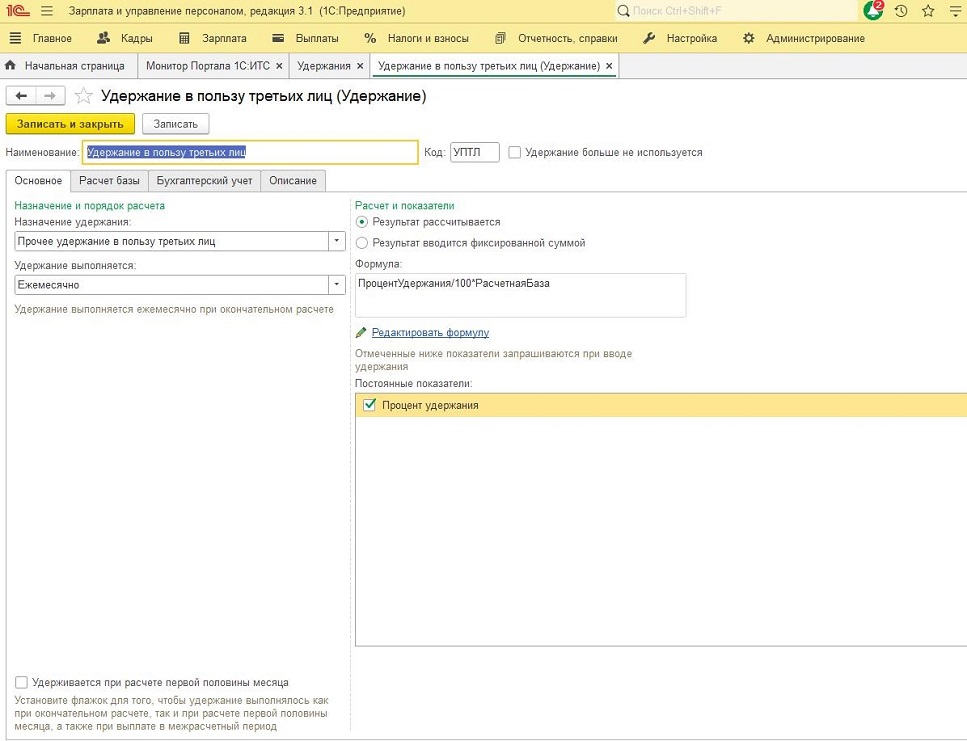Click the Назначение удержания field value
This screenshot has height=741, width=967.
point(171,241)
